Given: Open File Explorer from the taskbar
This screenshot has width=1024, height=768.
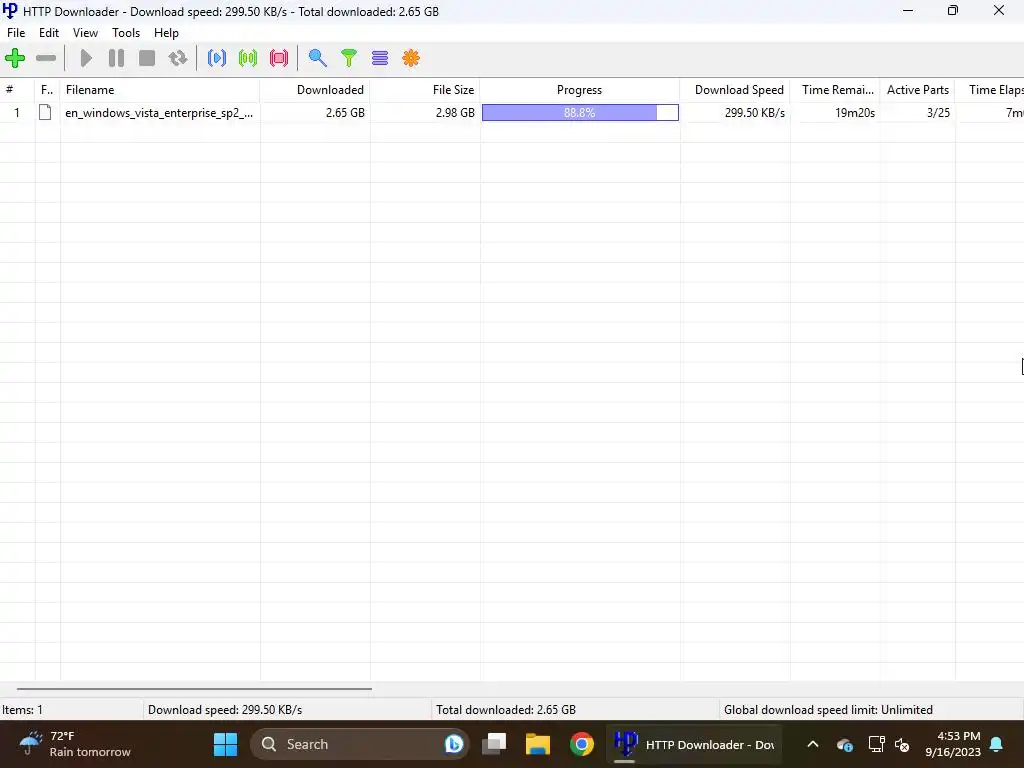Looking at the screenshot, I should click(538, 744).
